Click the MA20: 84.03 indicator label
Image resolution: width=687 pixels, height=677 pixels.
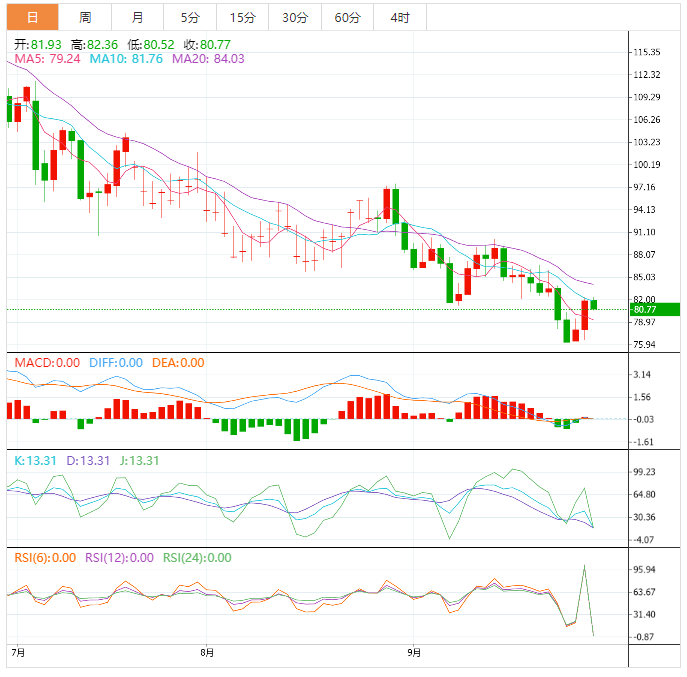pyautogui.click(x=208, y=59)
